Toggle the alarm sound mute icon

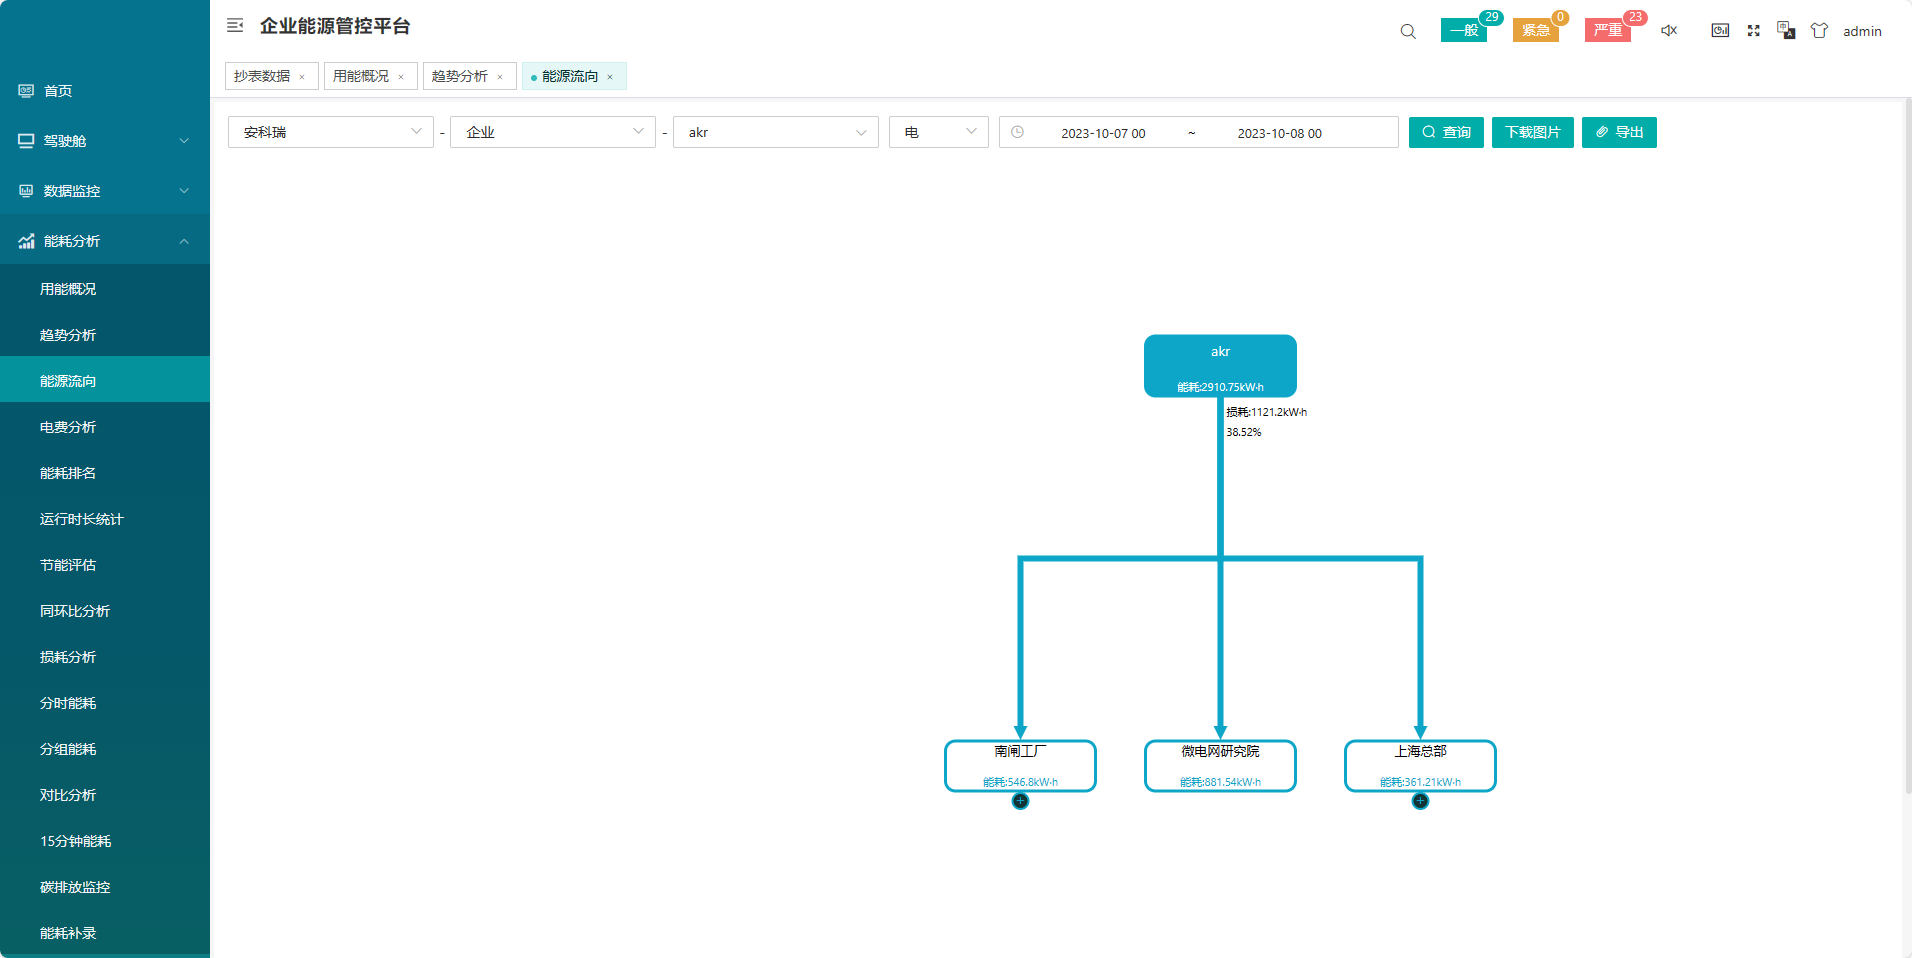pyautogui.click(x=1669, y=31)
